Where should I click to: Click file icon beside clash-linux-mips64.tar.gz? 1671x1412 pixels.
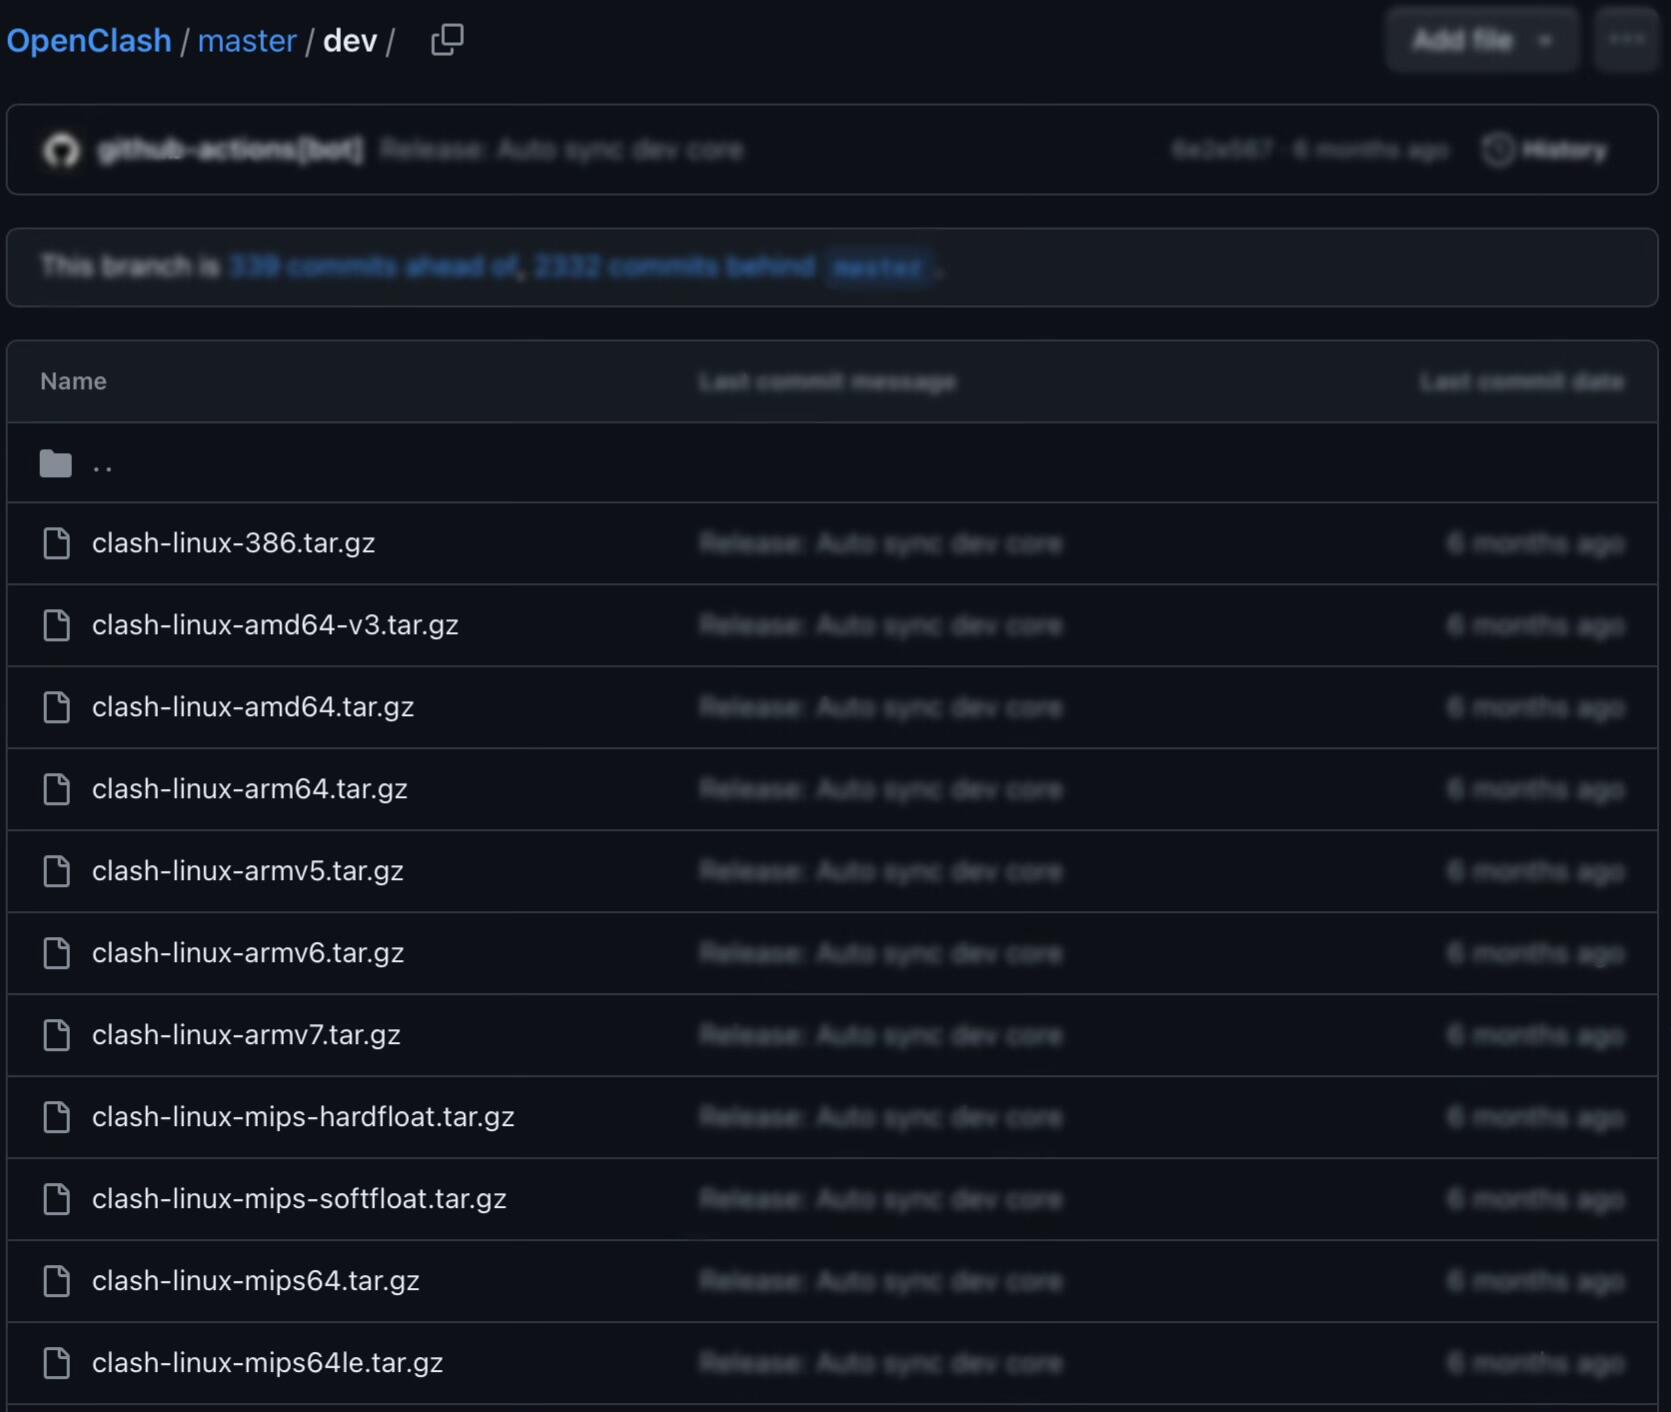[57, 1281]
